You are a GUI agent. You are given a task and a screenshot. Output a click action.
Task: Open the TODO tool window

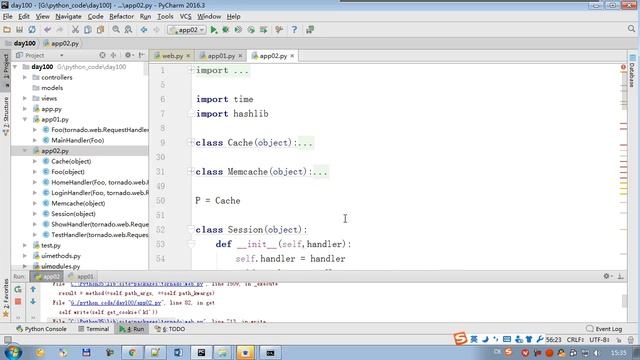pos(170,329)
